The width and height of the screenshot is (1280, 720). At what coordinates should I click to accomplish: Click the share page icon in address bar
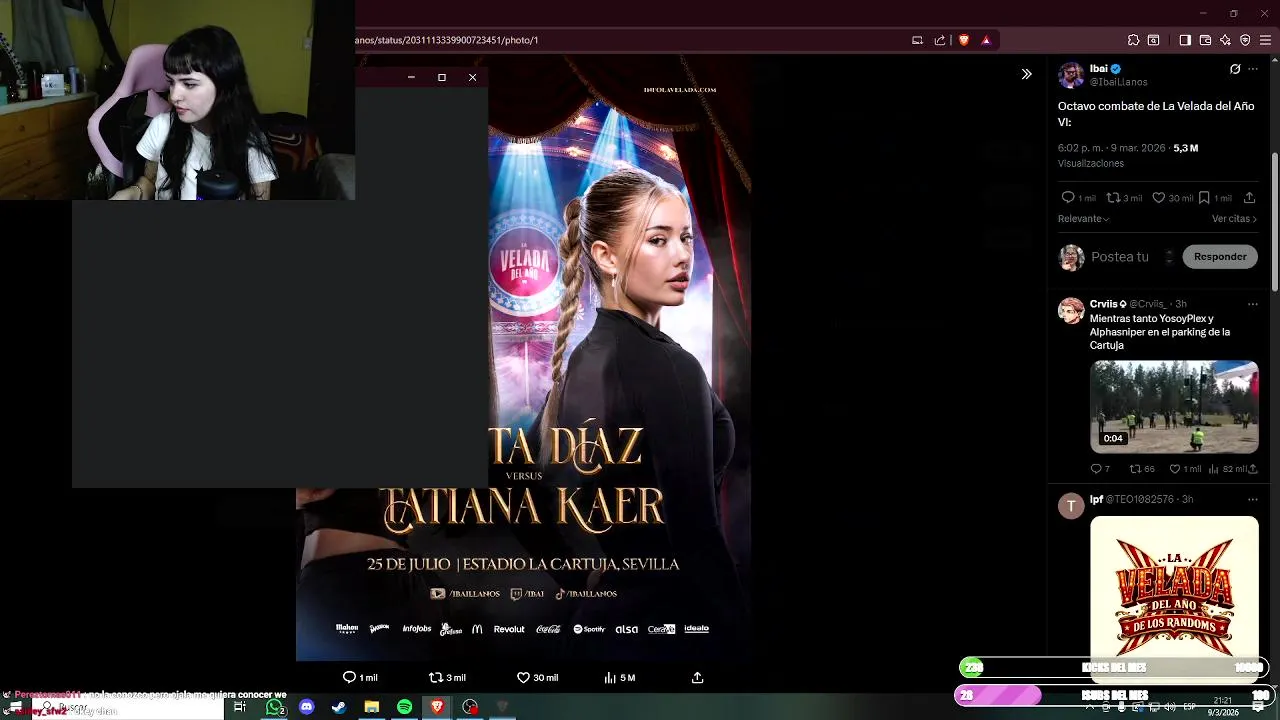[940, 40]
